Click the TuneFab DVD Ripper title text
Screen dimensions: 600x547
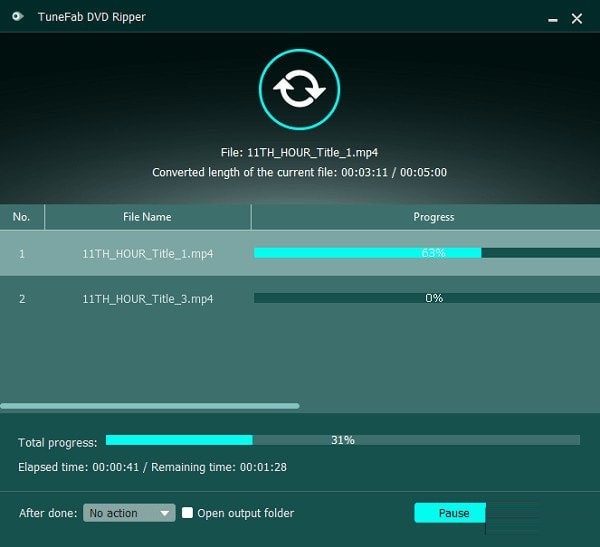tap(92, 17)
